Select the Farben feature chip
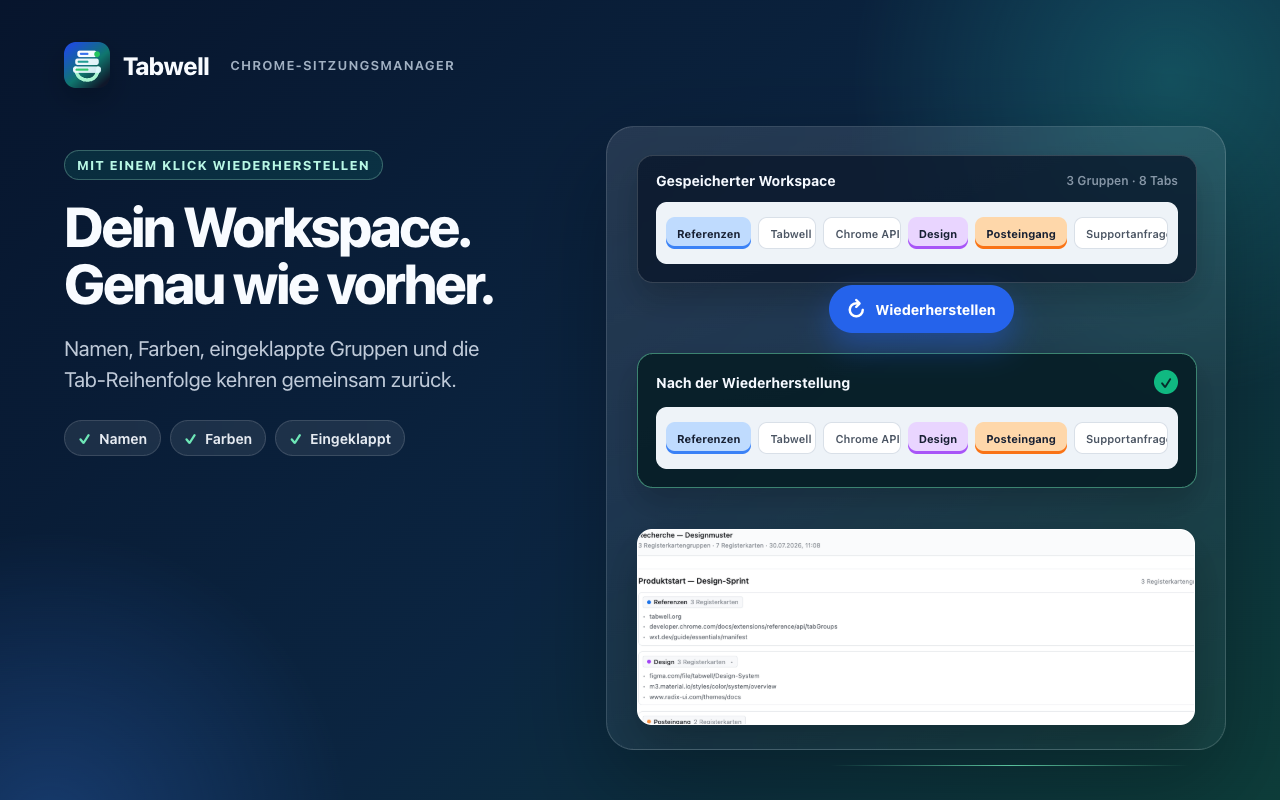Screen dimensions: 1280x800 (218, 438)
